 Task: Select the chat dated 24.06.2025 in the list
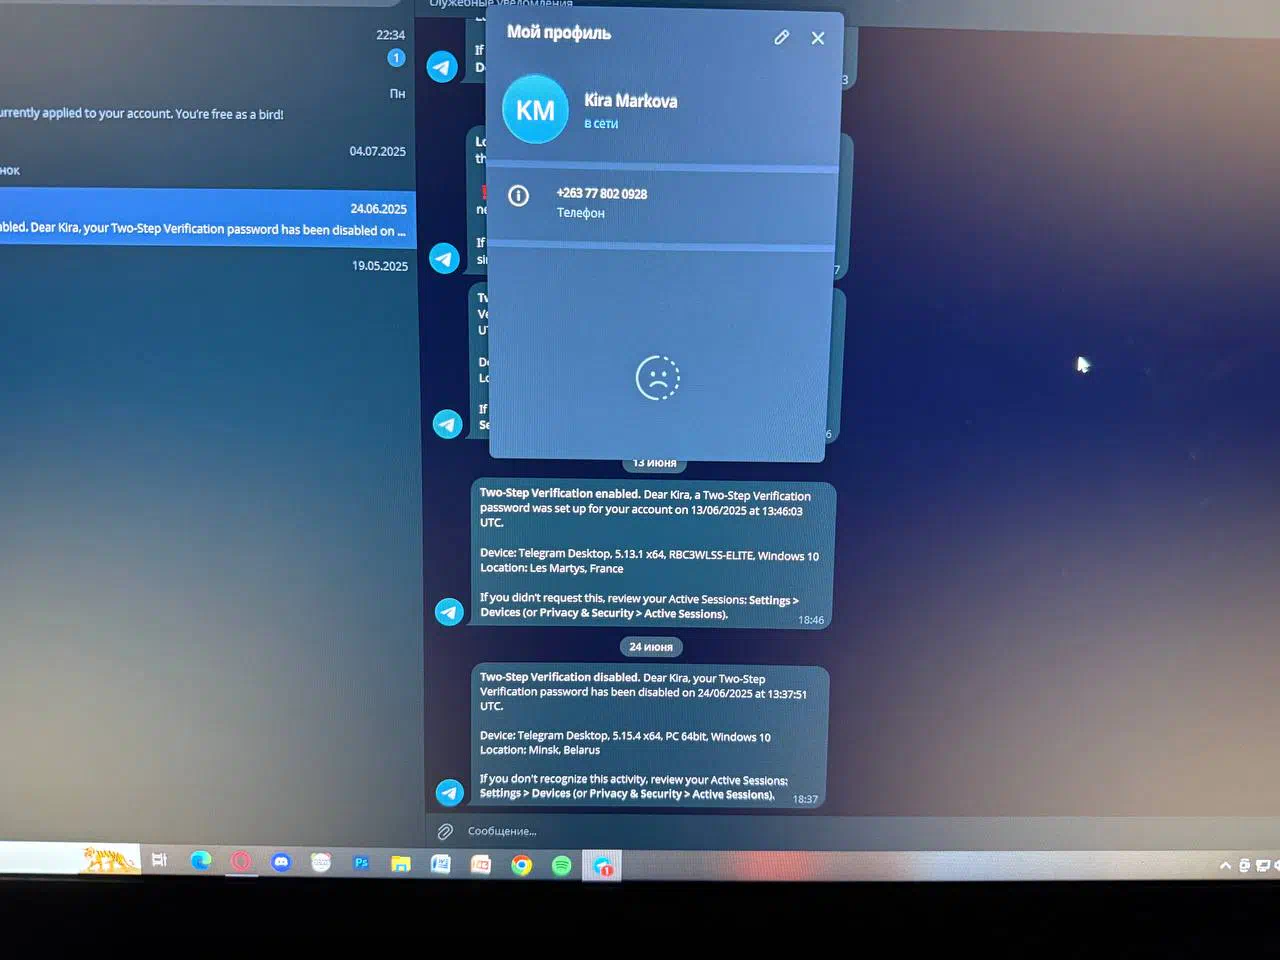pos(208,219)
